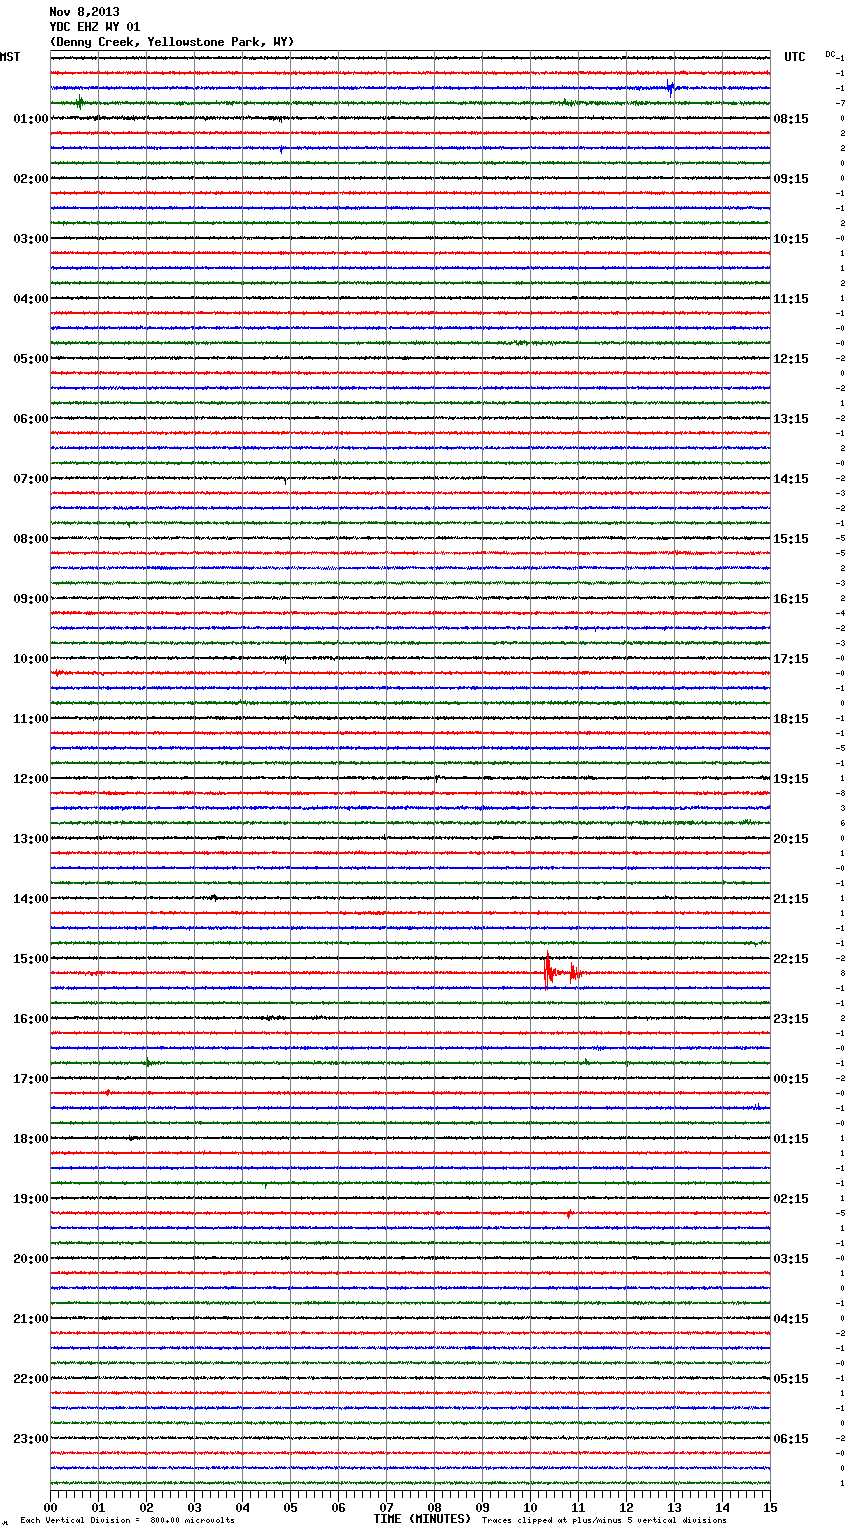Viewport: 850px width, 1534px height.
Task: Click the "UTC" column header
Action: (x=795, y=57)
